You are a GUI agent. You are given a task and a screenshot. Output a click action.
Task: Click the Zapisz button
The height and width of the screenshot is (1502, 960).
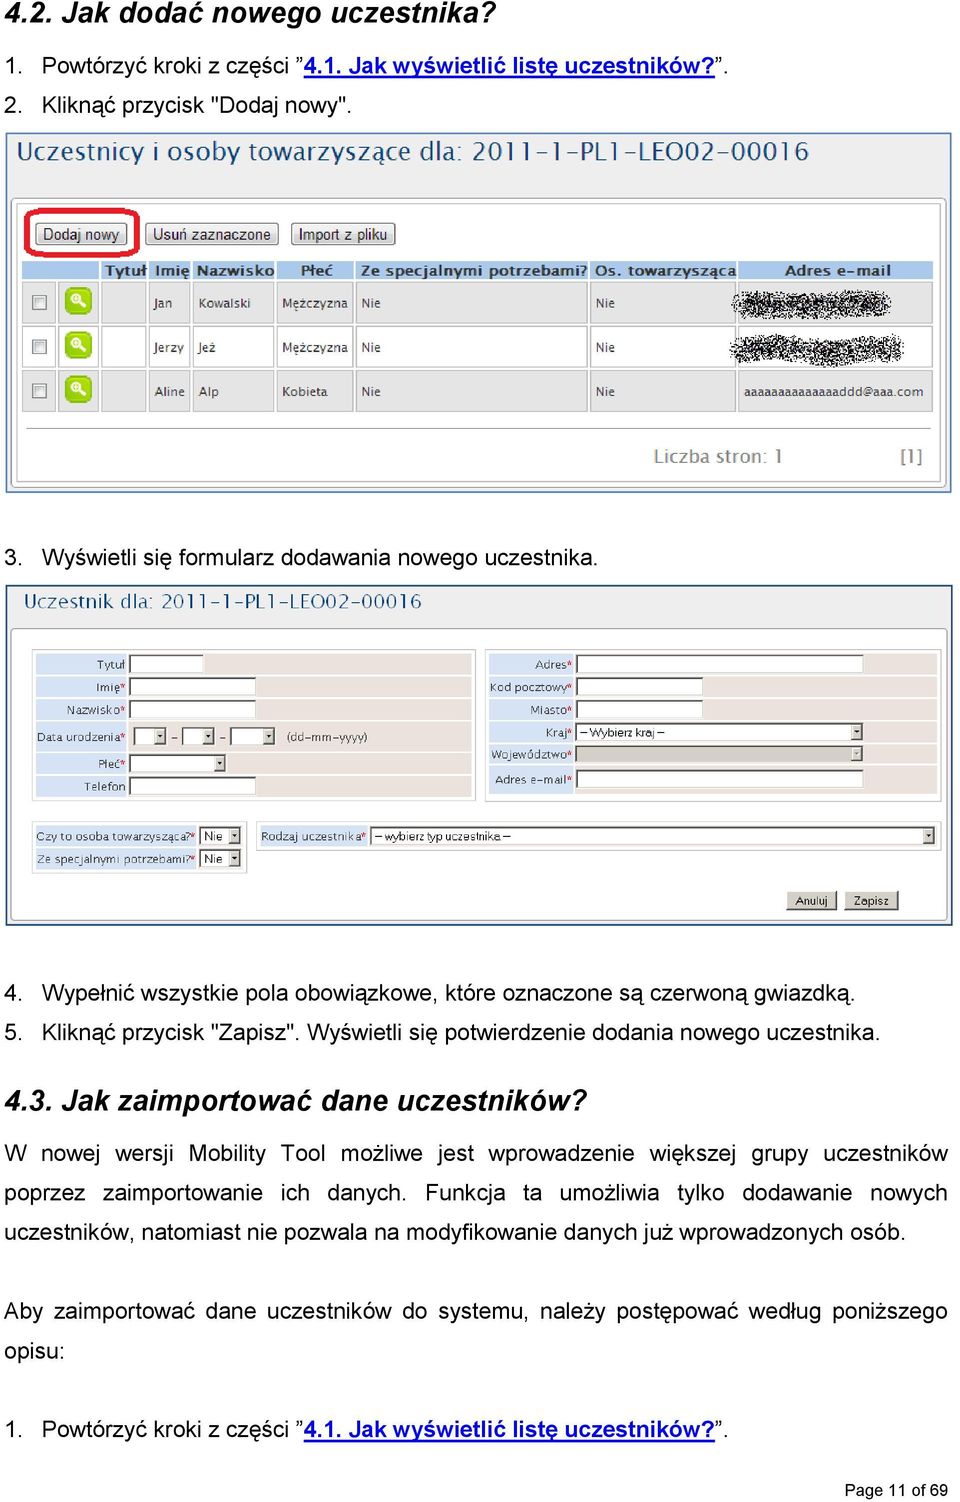[871, 900]
